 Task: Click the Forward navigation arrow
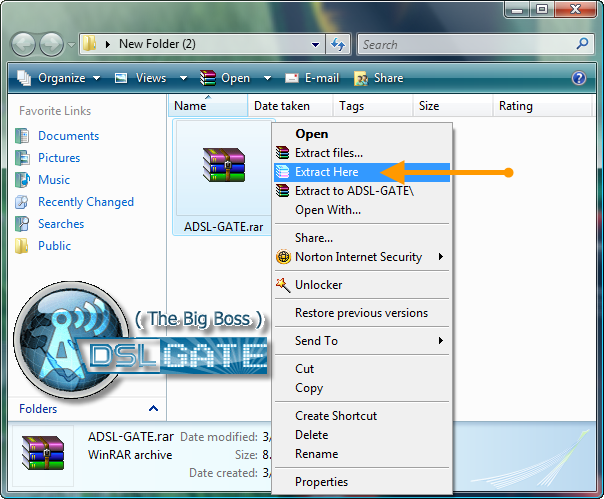pos(51,44)
